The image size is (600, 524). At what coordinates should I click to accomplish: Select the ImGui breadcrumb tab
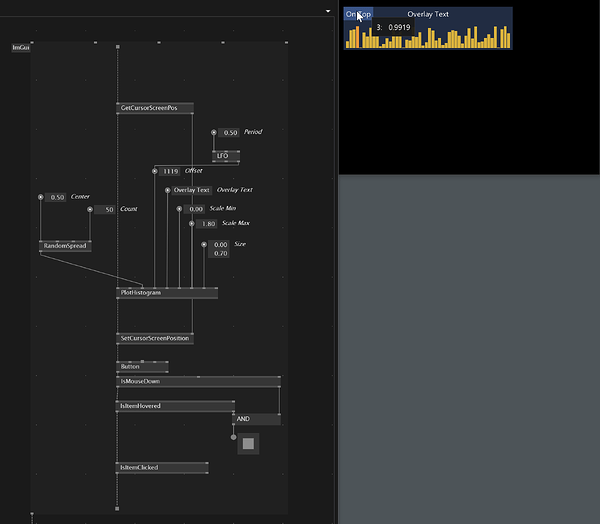[21, 48]
